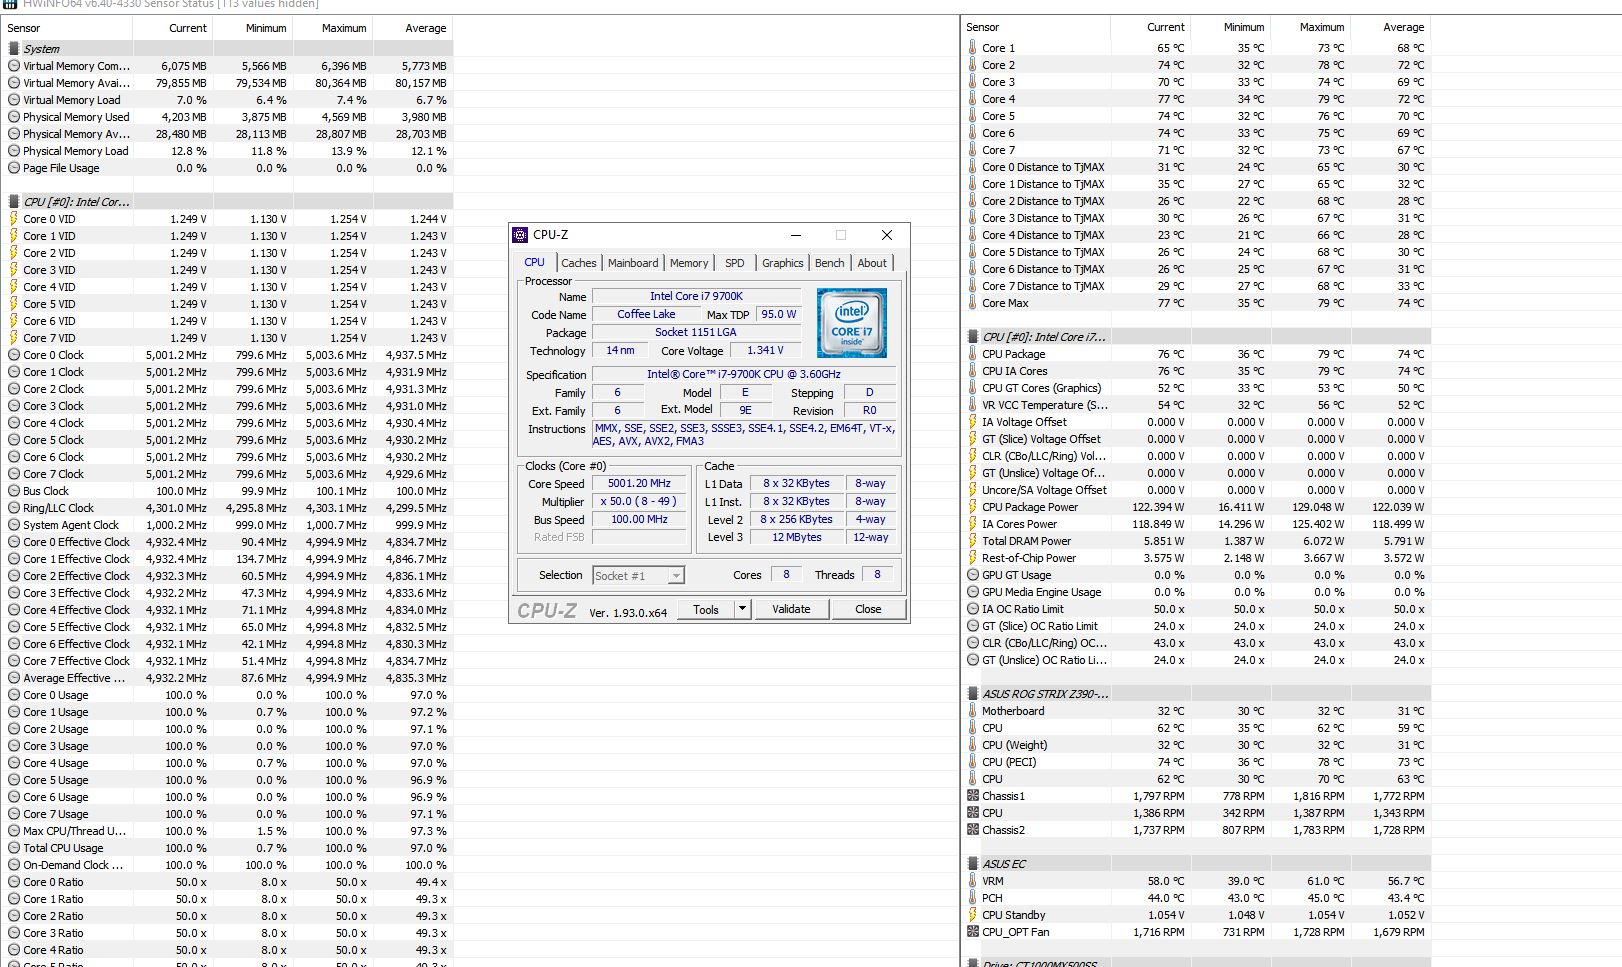The image size is (1622, 967).
Task: Click the chip icon in the System header
Action: click(x=14, y=49)
